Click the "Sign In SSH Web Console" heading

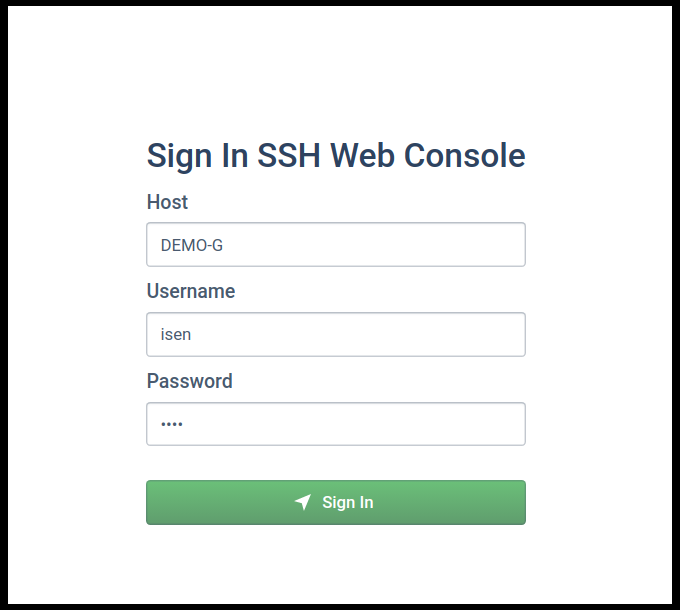point(335,156)
